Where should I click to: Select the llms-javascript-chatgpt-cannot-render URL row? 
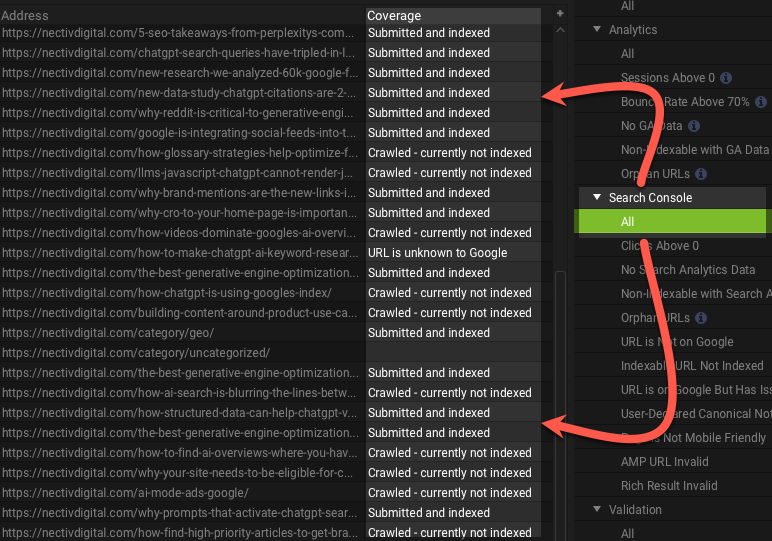point(177,173)
